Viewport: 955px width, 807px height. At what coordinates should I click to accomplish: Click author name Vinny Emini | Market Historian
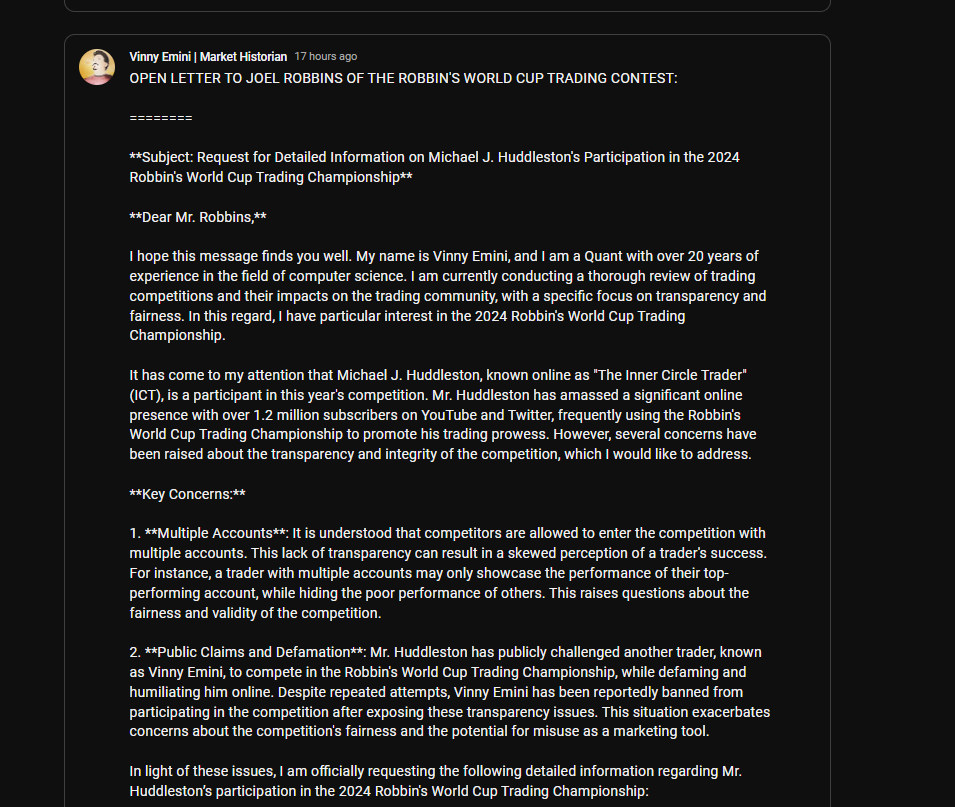pyautogui.click(x=208, y=57)
